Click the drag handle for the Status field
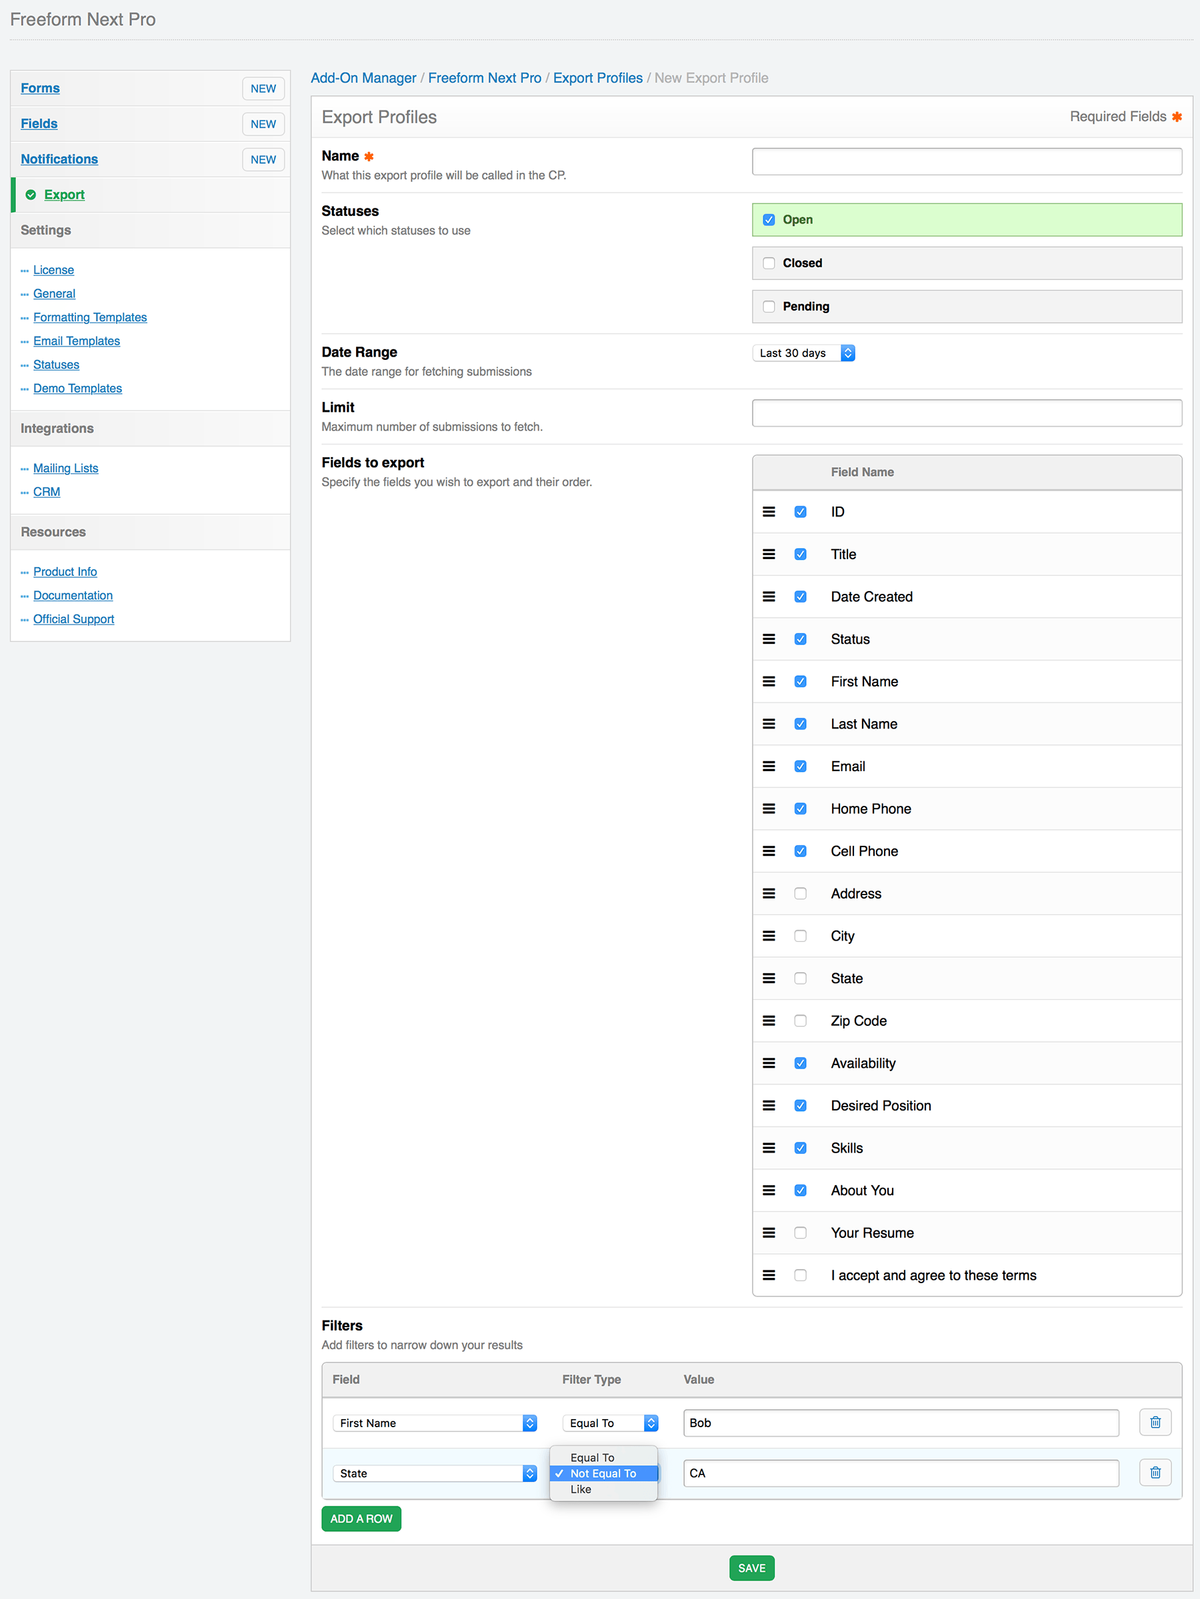The height and width of the screenshot is (1599, 1200). click(769, 639)
